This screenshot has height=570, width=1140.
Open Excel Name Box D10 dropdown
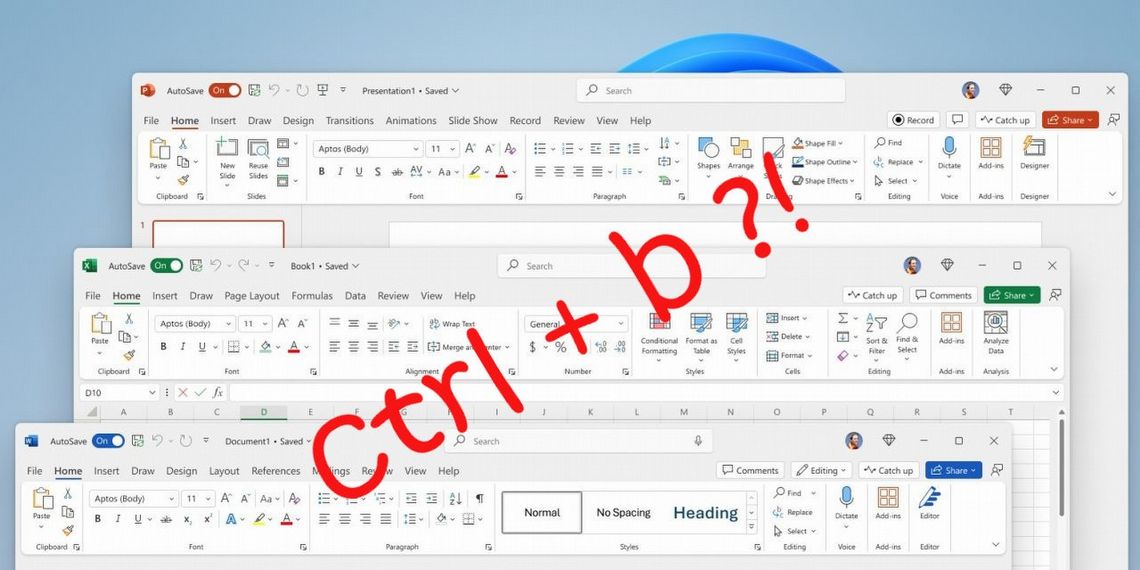point(152,393)
